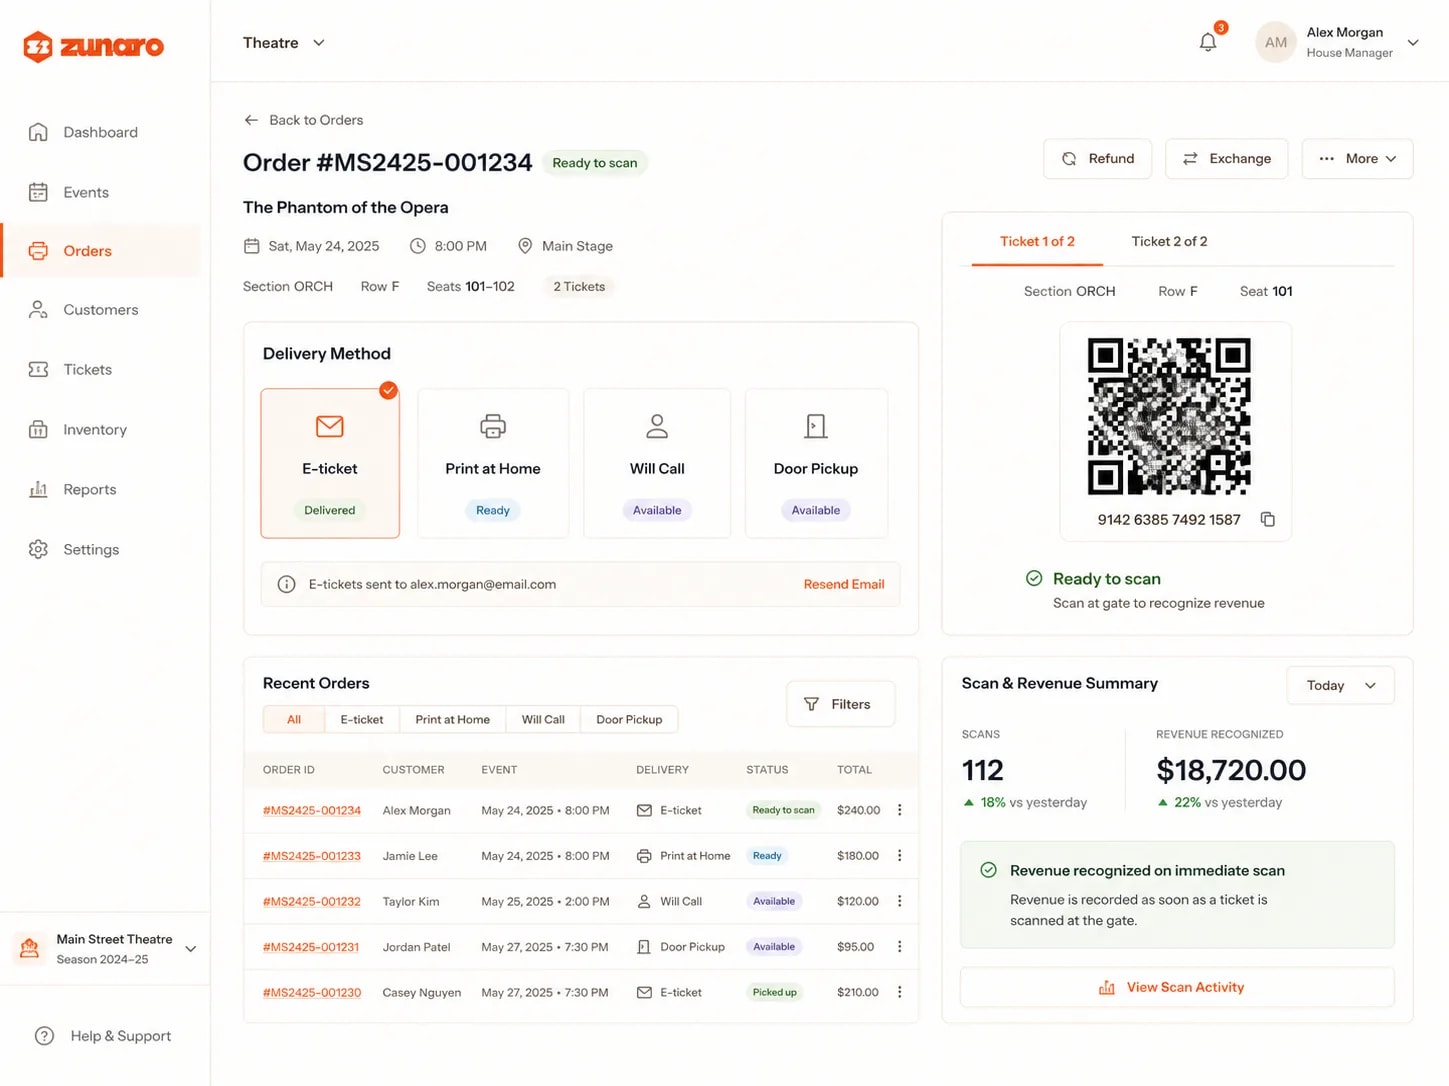The image size is (1449, 1086).
Task: Open order link #MS2425-001230
Action: click(x=312, y=992)
